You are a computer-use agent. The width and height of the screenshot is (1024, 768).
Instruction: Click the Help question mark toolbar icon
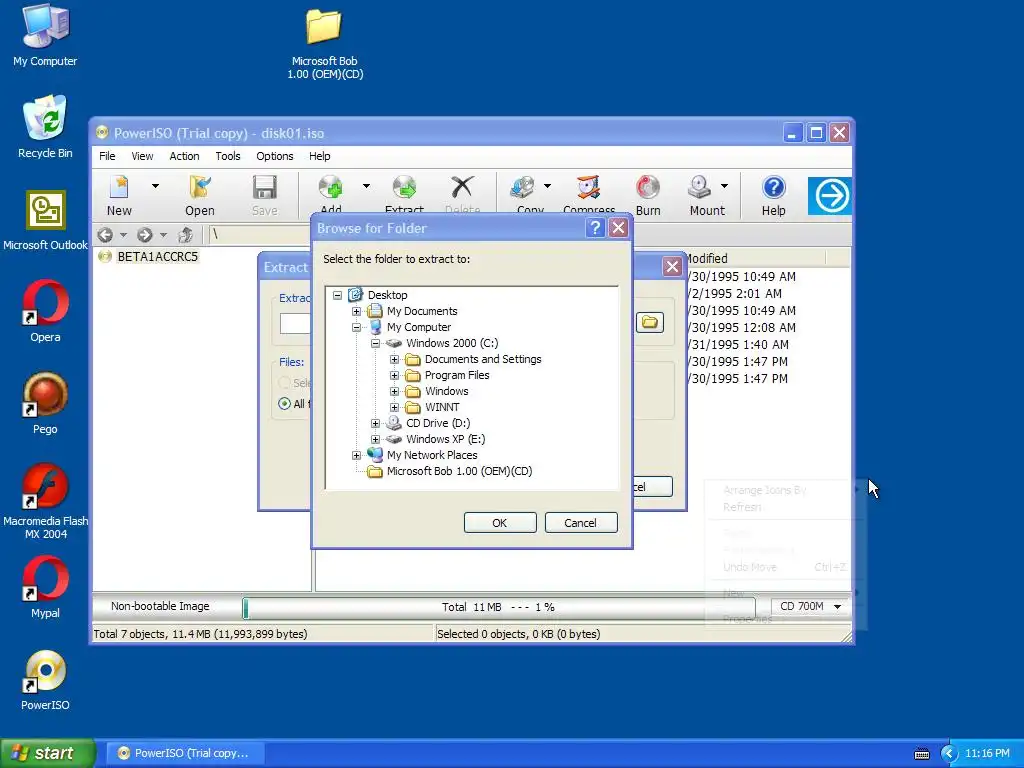773,195
